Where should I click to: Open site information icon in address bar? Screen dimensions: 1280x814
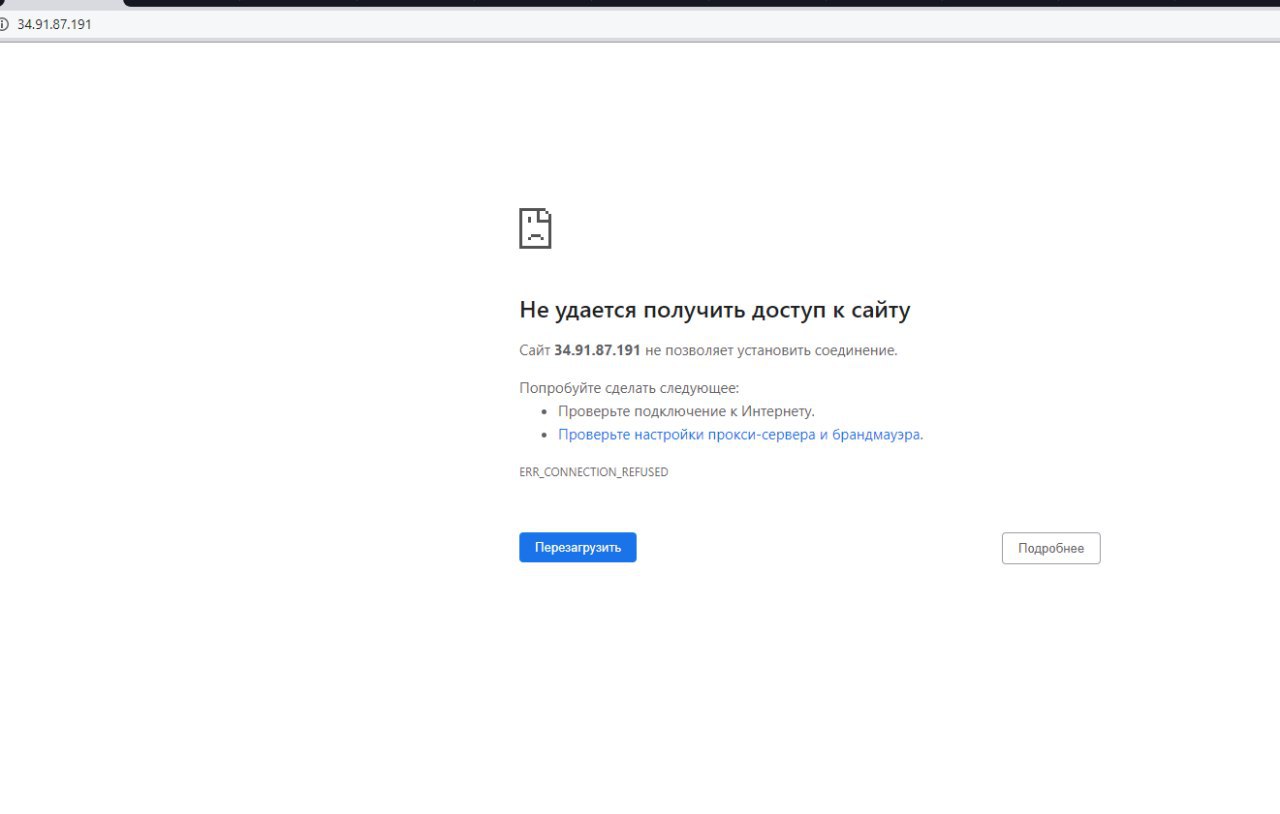pyautogui.click(x=4, y=24)
